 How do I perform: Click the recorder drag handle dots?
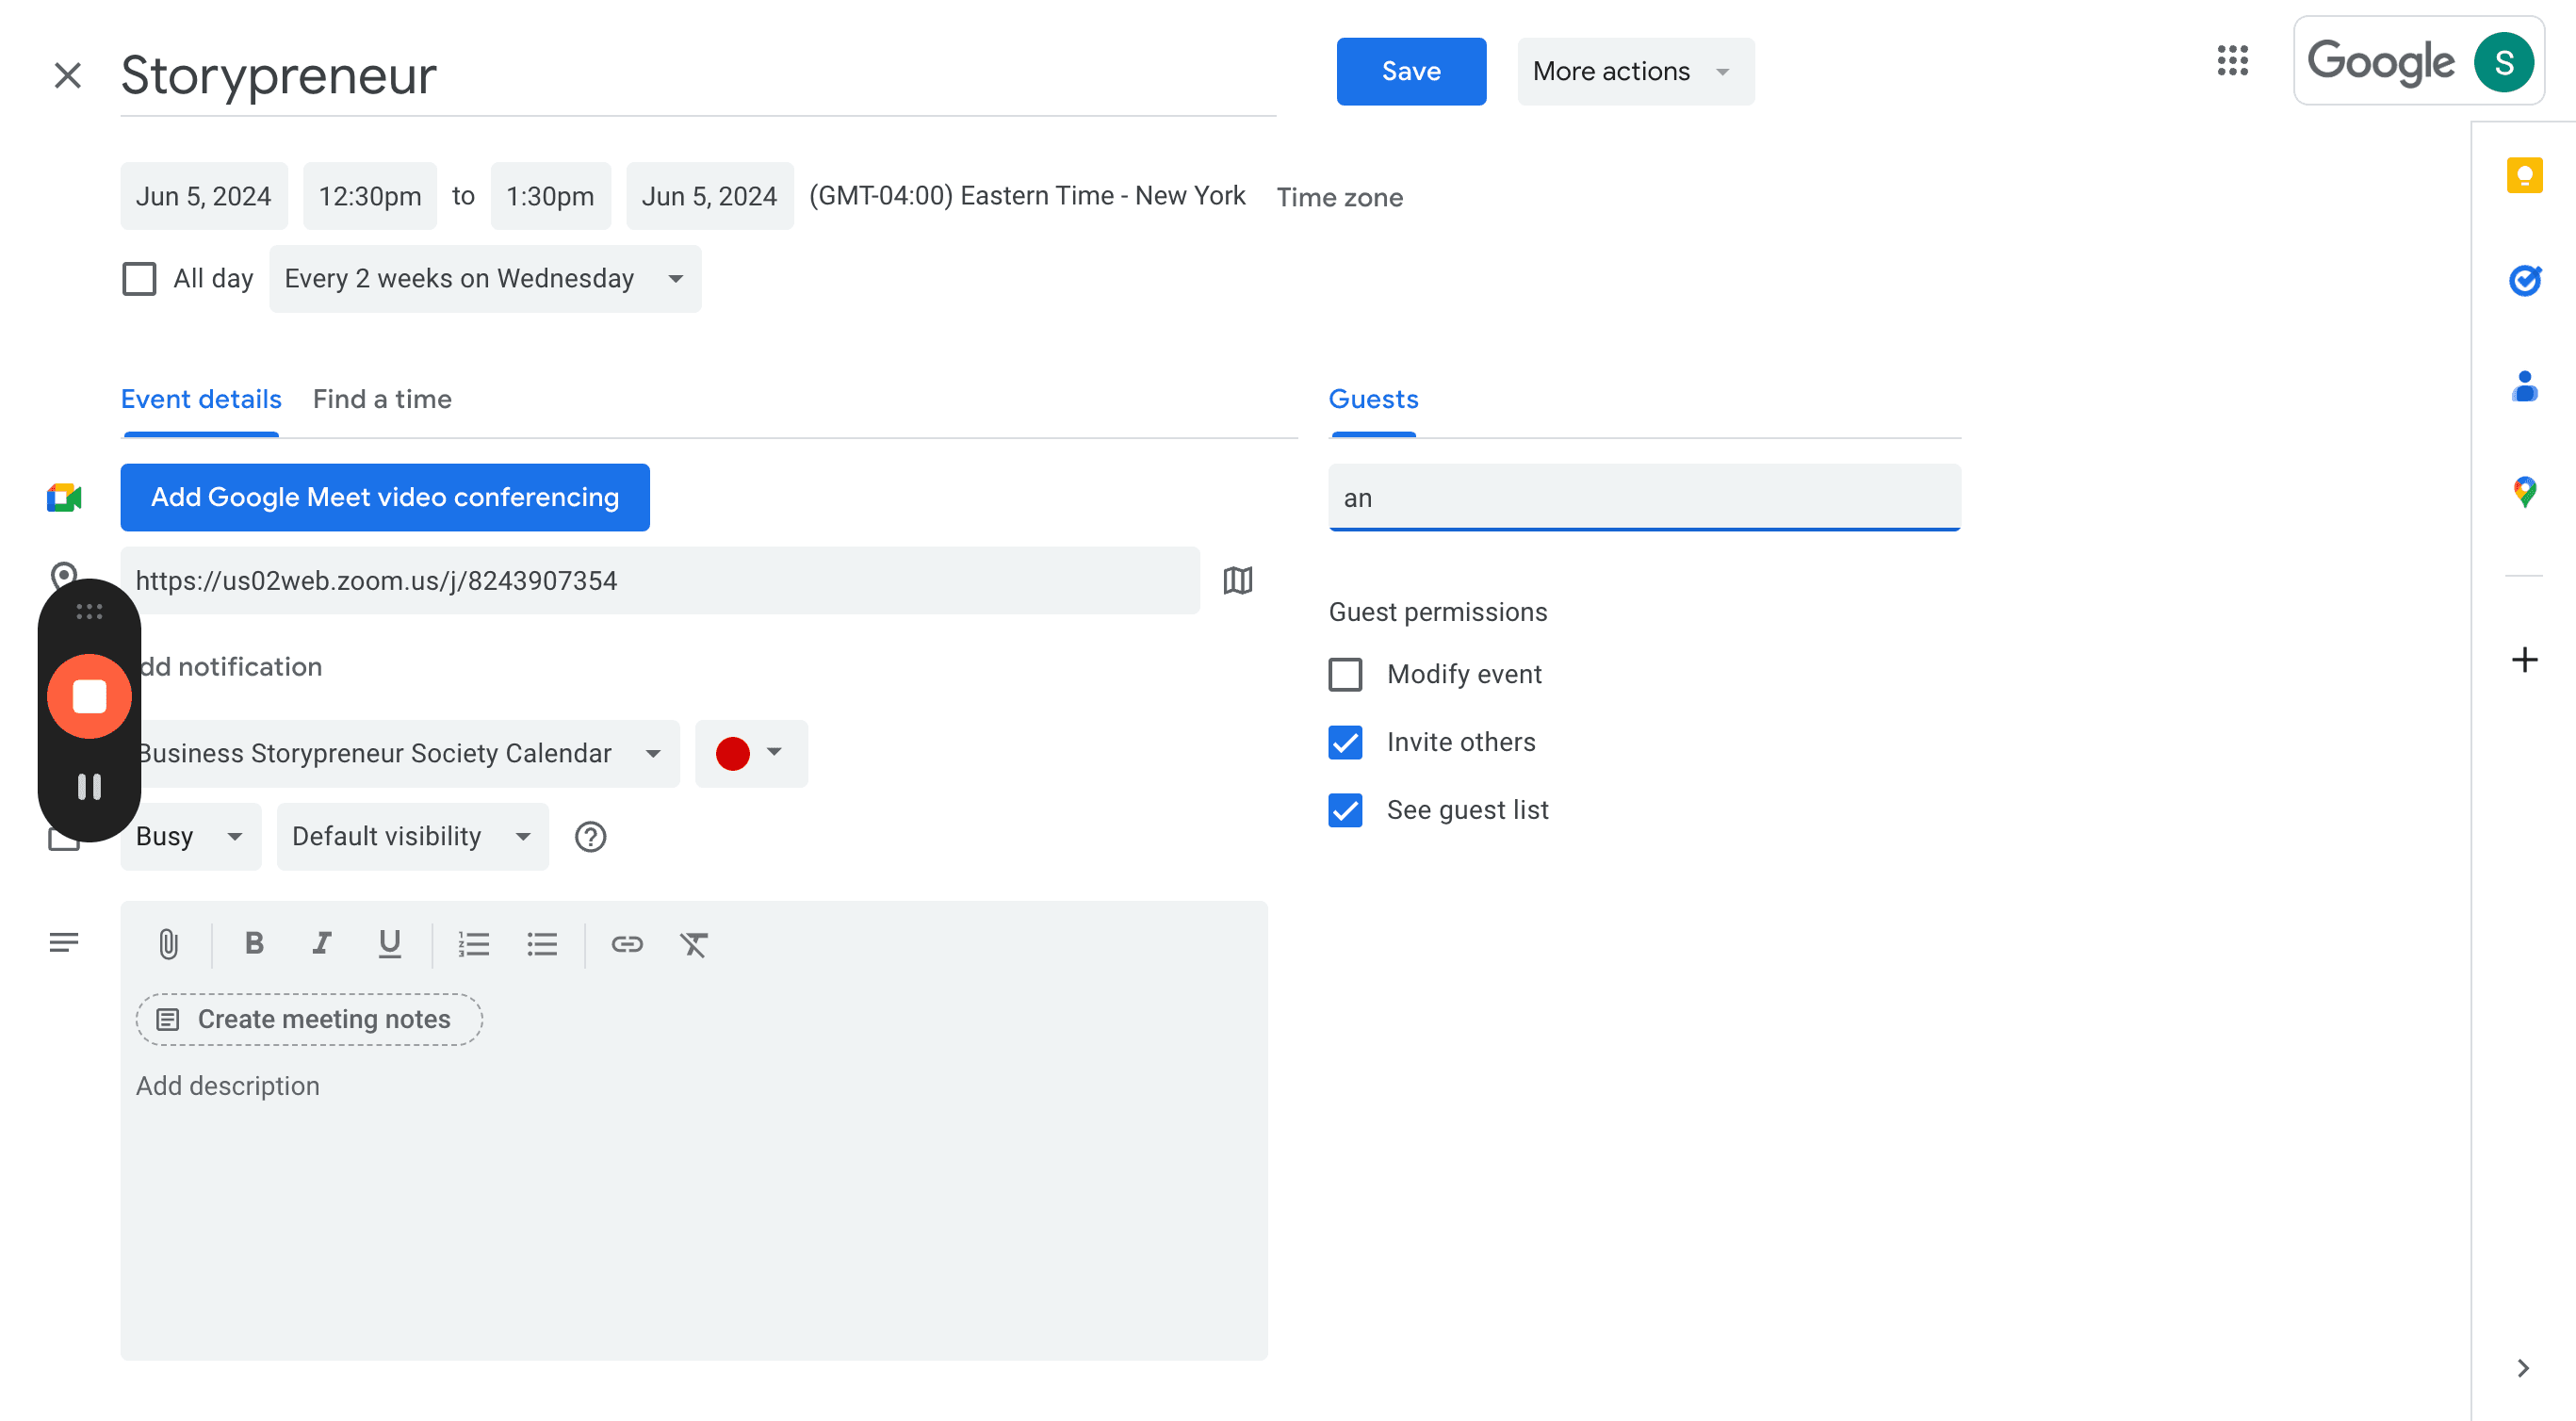(89, 611)
